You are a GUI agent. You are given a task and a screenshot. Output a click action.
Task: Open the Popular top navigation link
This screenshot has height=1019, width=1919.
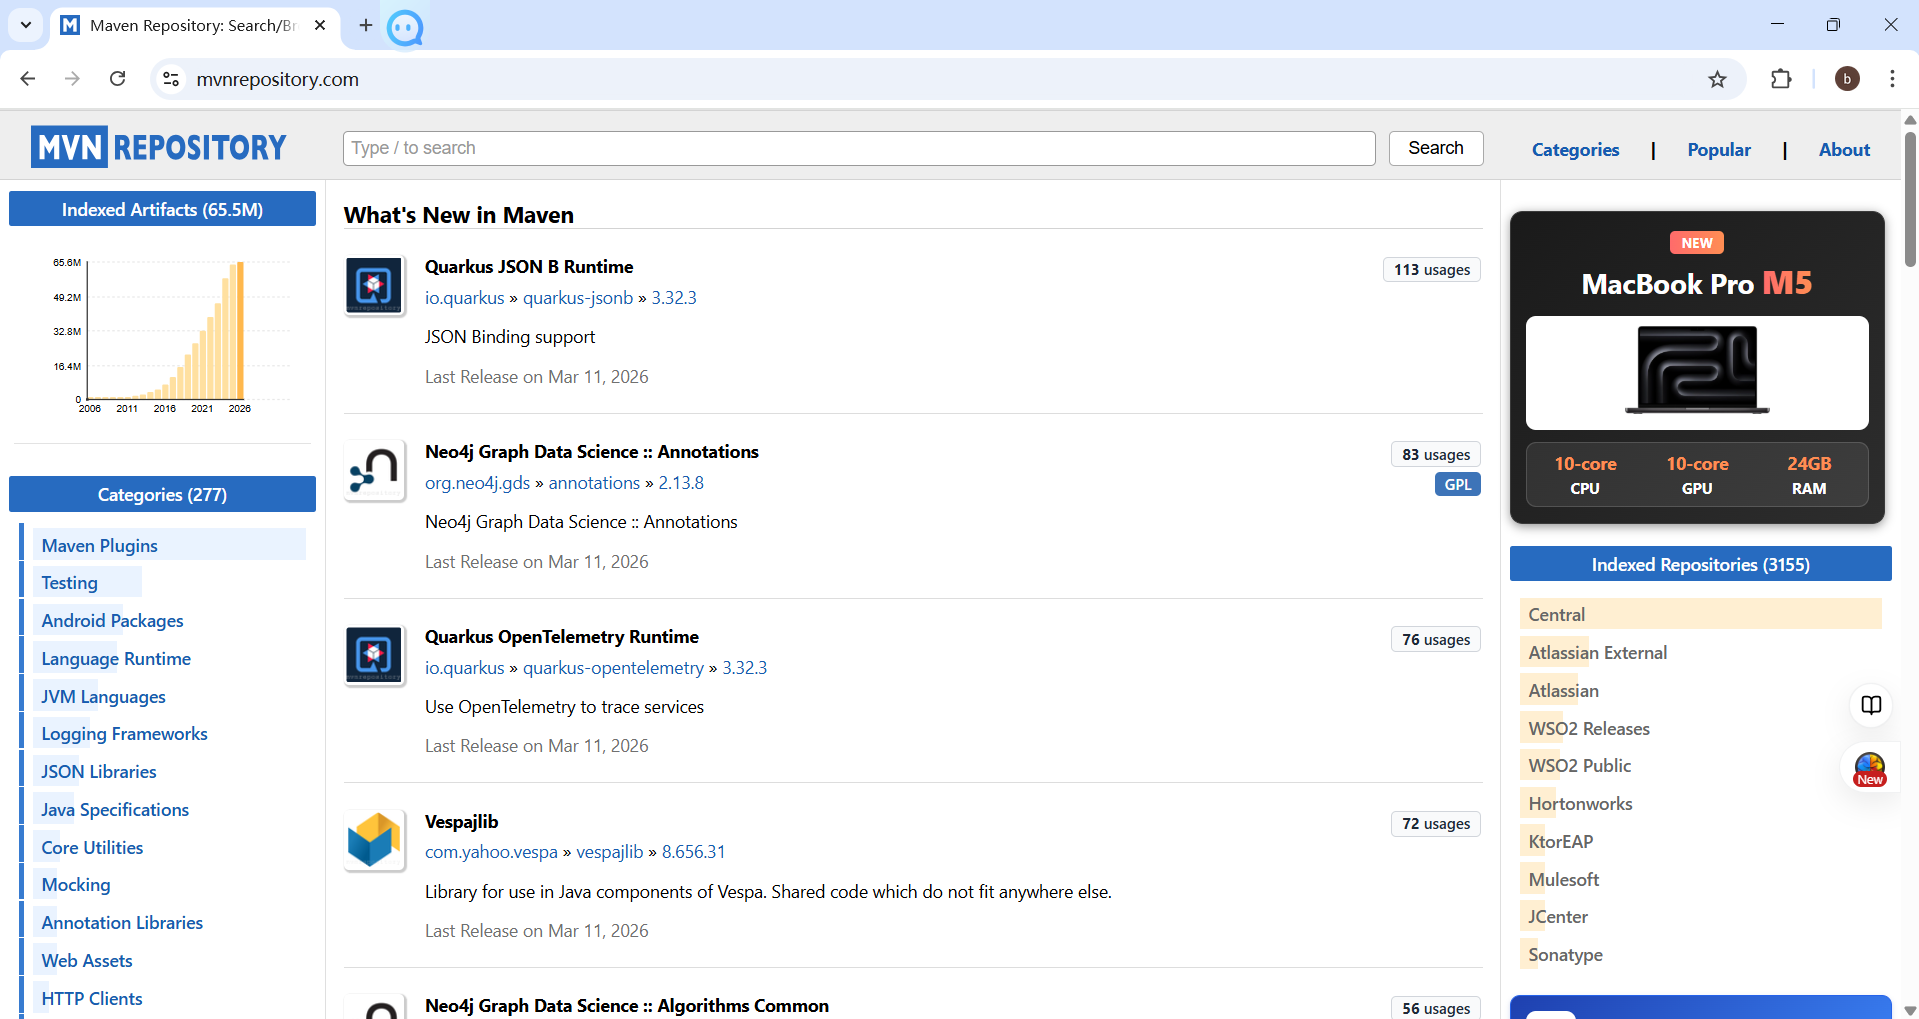click(x=1719, y=149)
